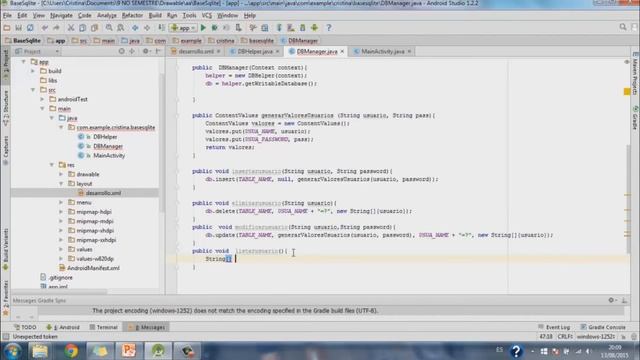Collapse the app folder in tree
Screen dimensions: 640x360
(24, 62)
